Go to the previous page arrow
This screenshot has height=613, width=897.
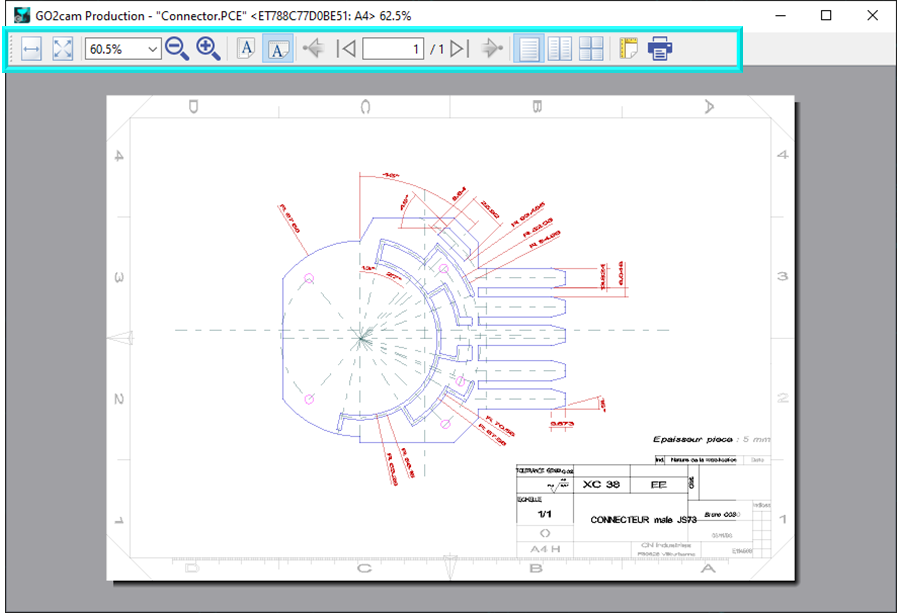313,49
